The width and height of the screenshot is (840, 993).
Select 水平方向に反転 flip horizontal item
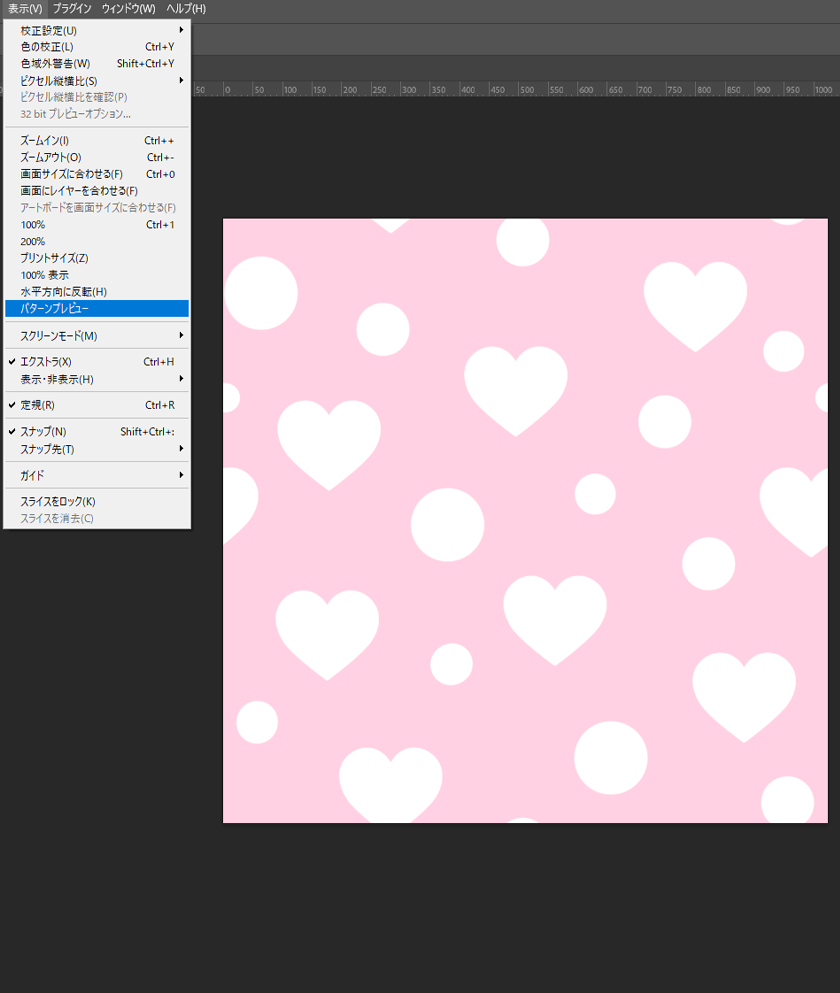63,291
